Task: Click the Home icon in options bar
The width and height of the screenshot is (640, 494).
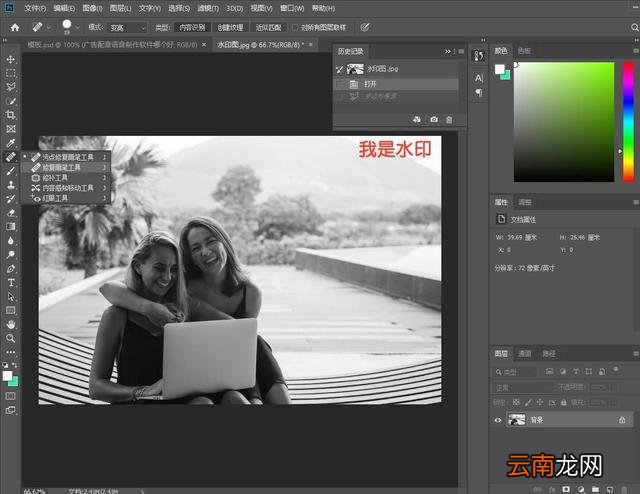Action: [x=15, y=27]
